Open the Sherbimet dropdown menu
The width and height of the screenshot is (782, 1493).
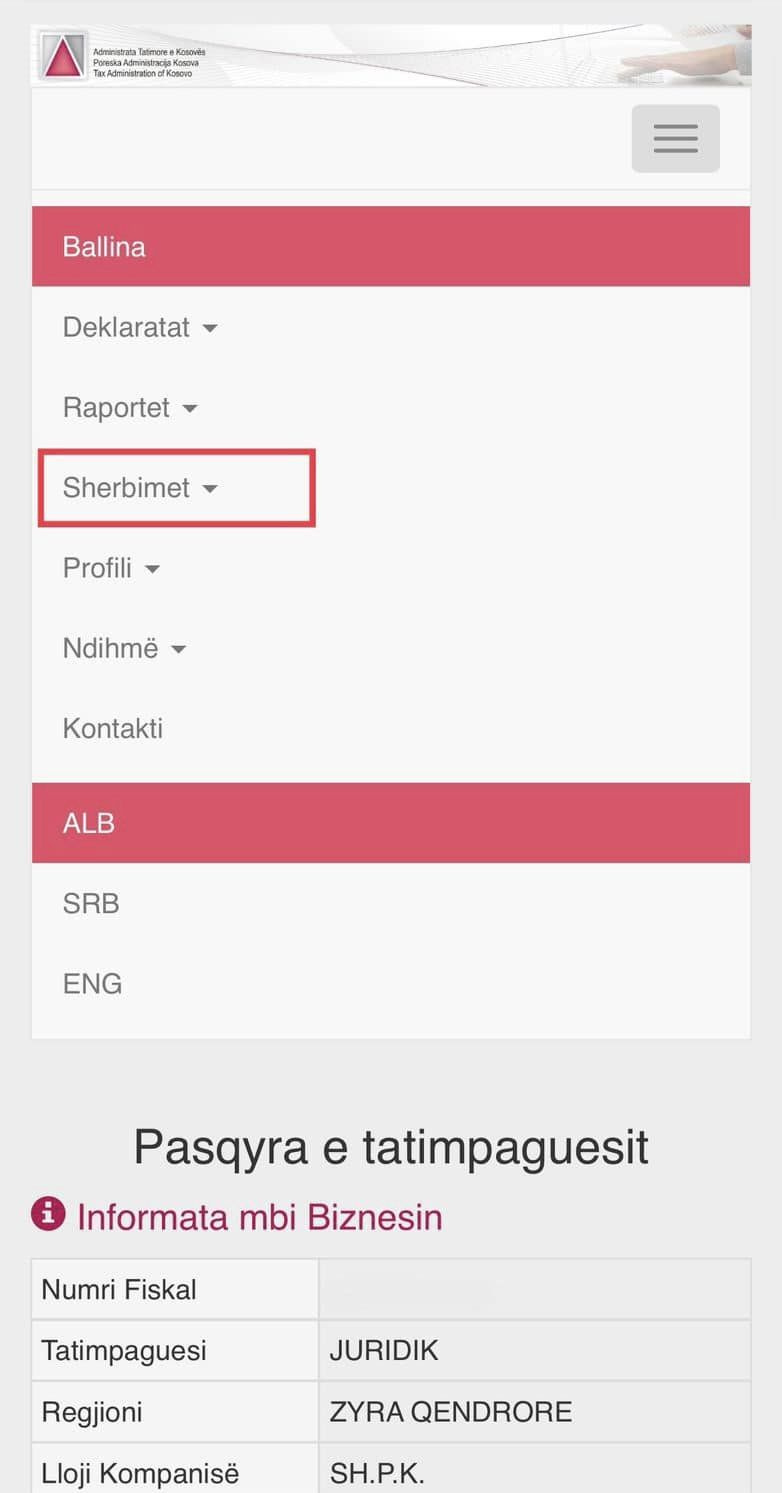[139, 488]
